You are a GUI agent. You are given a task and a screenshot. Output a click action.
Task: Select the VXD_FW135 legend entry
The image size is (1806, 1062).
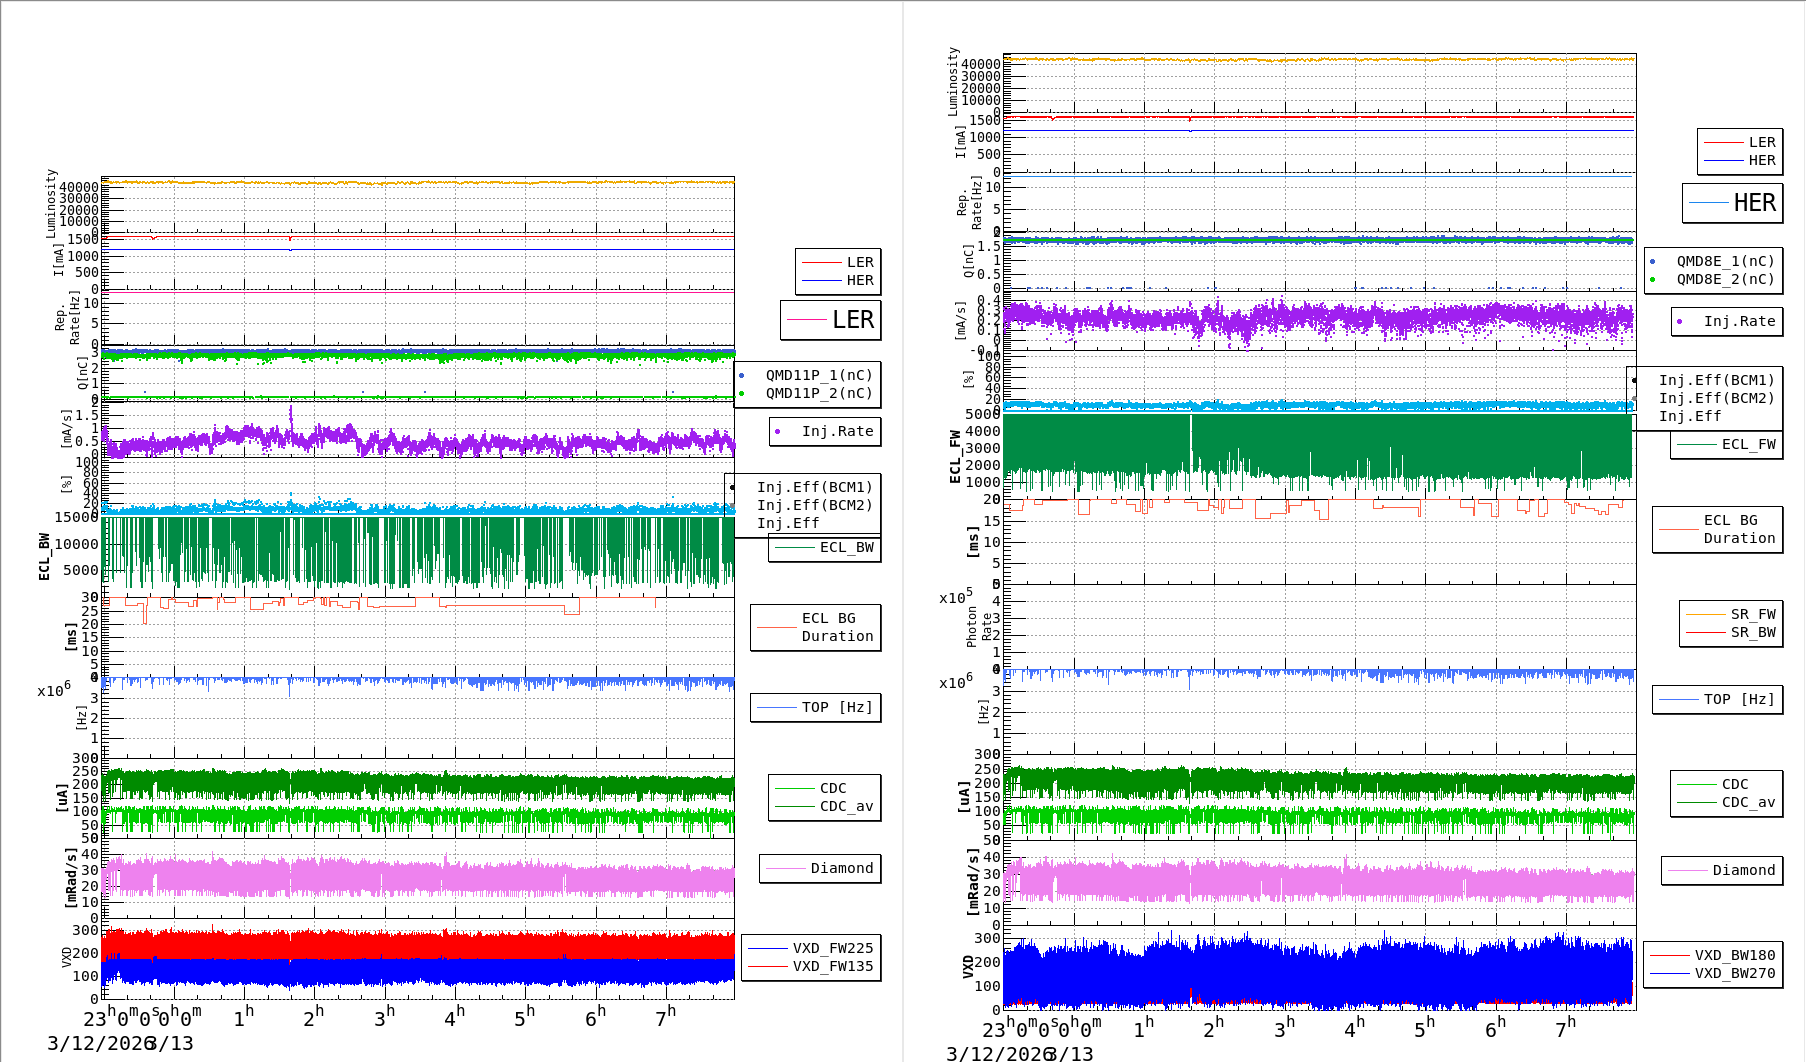point(832,966)
